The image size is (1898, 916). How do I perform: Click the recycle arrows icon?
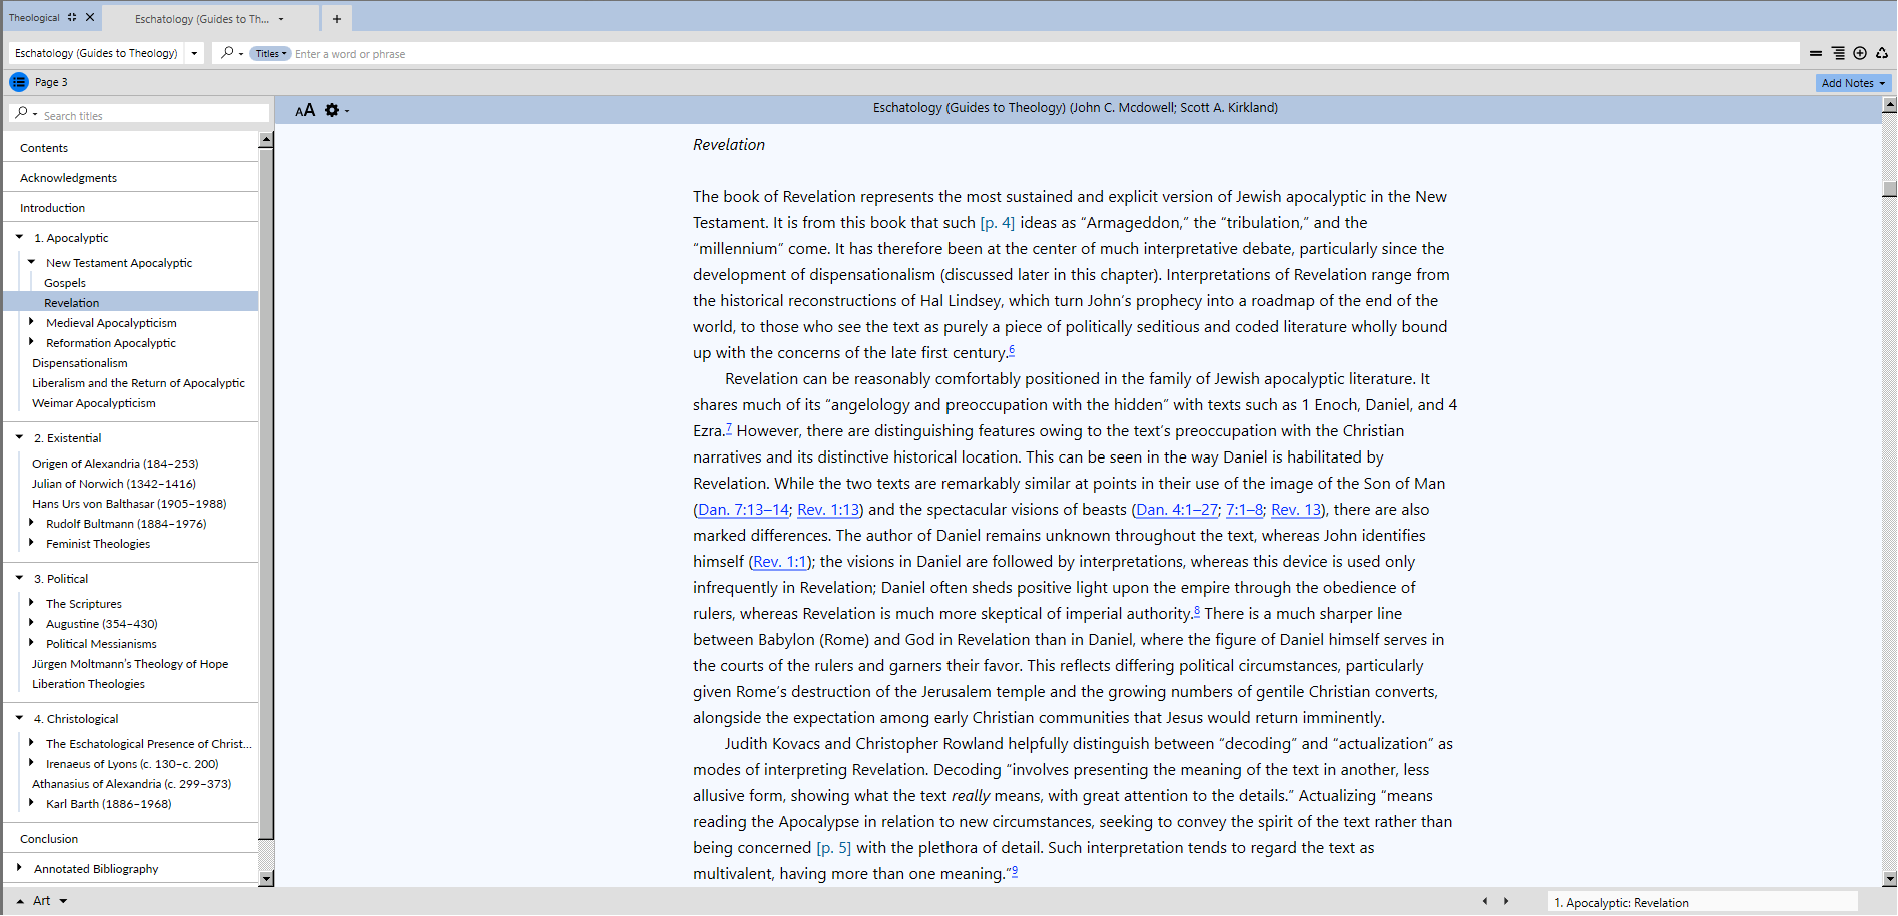[x=1882, y=54]
